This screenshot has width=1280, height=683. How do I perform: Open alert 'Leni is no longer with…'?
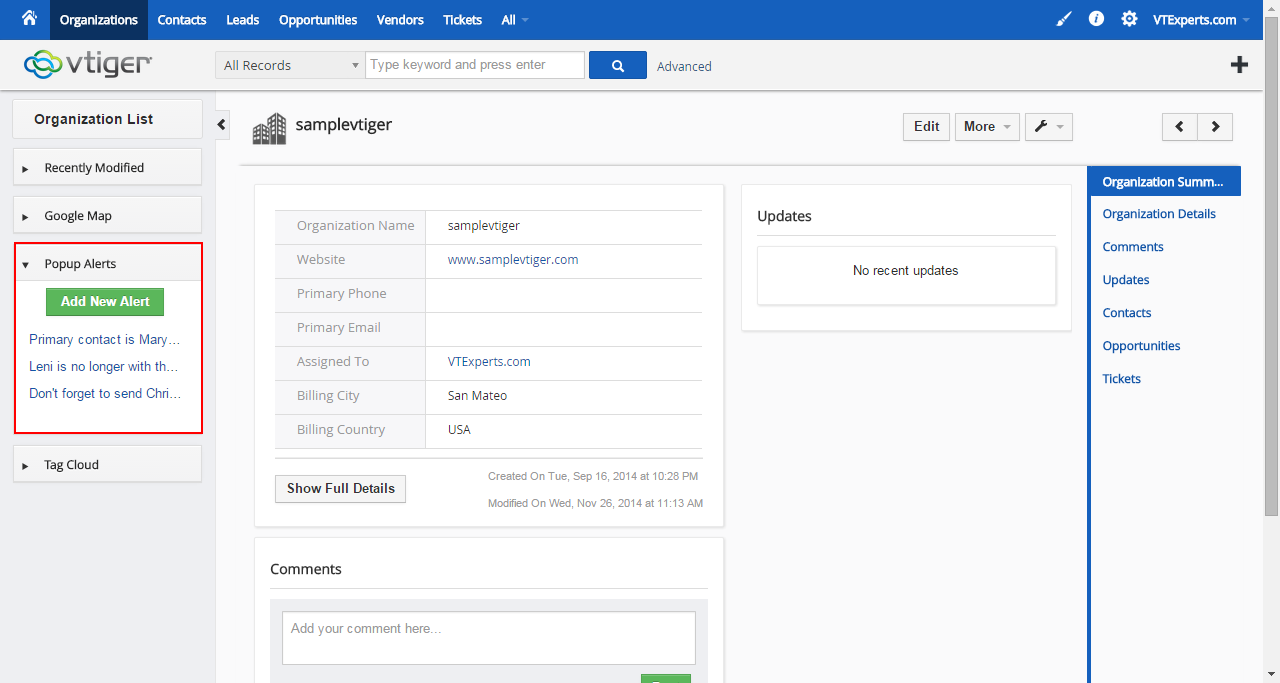[x=104, y=367]
